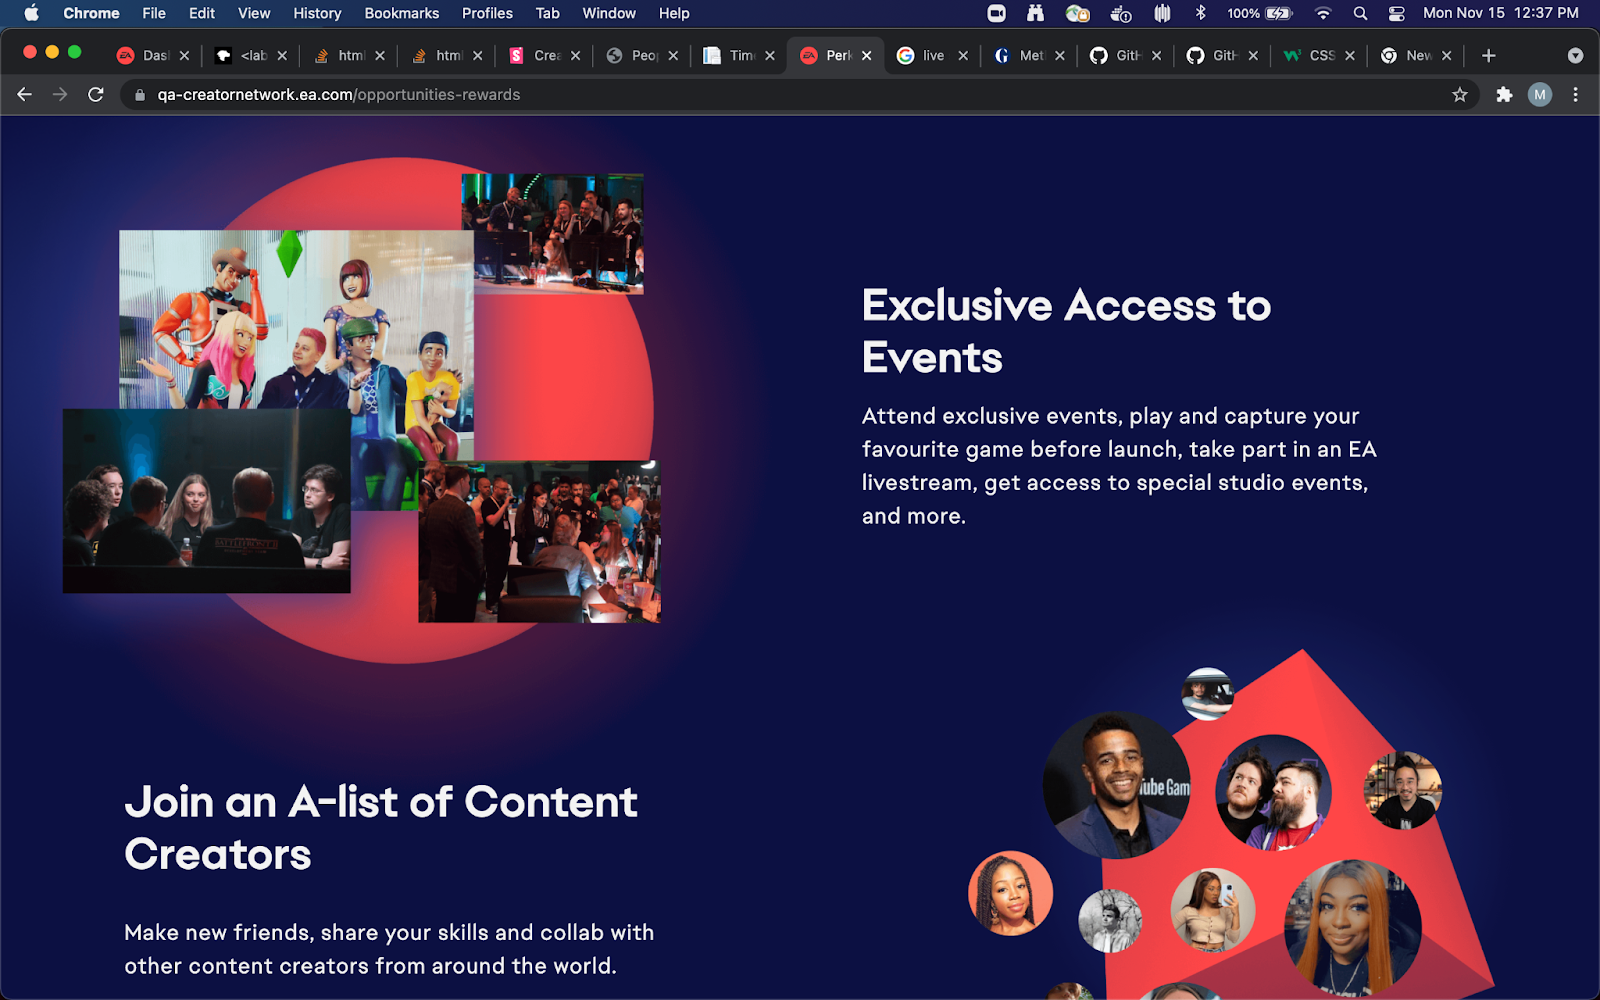Close the CSS tab
Image resolution: width=1600 pixels, height=1000 pixels.
1350,56
